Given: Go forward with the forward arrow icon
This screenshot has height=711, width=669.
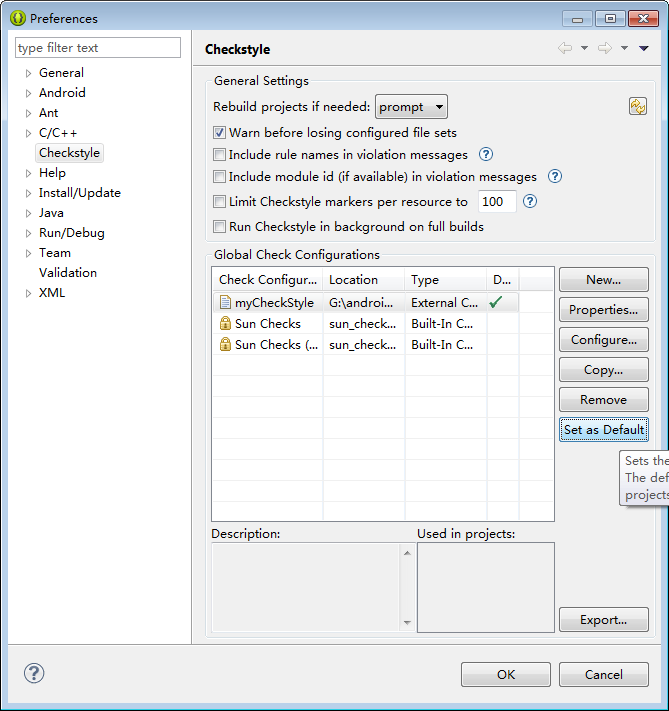Looking at the screenshot, I should pyautogui.click(x=605, y=48).
